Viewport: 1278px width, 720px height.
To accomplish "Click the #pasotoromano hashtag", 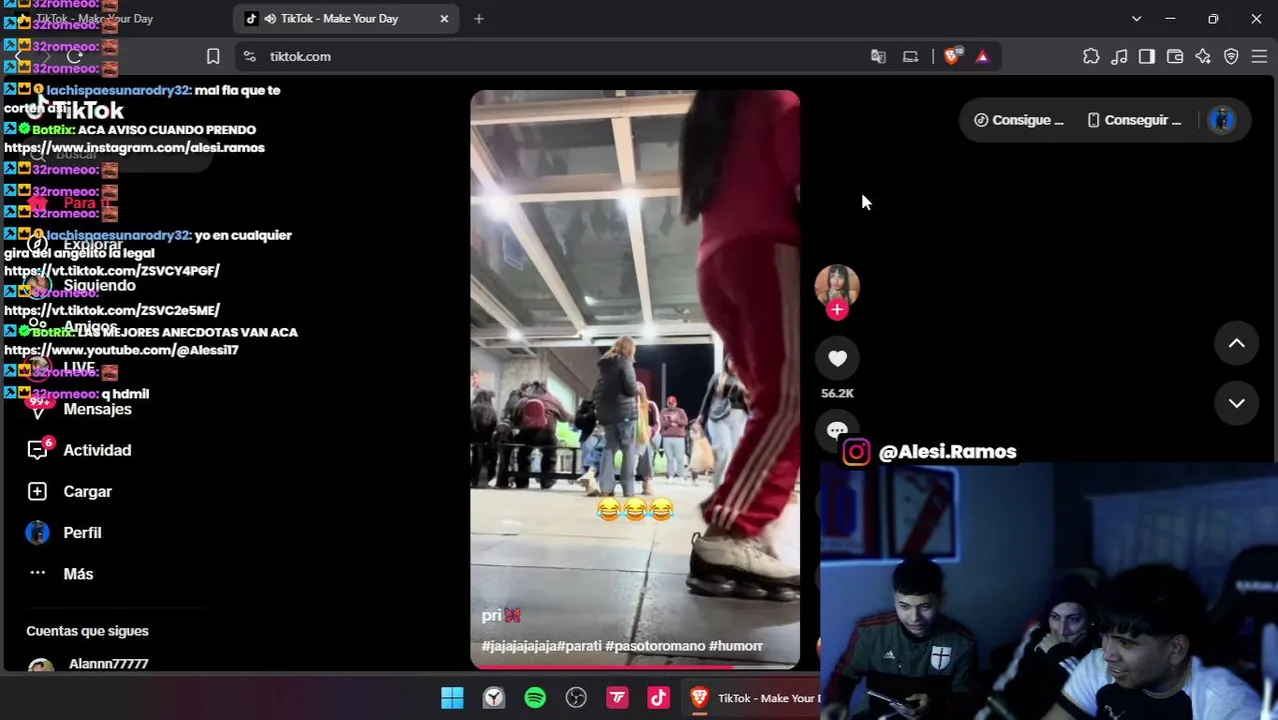I will pyautogui.click(x=655, y=646).
